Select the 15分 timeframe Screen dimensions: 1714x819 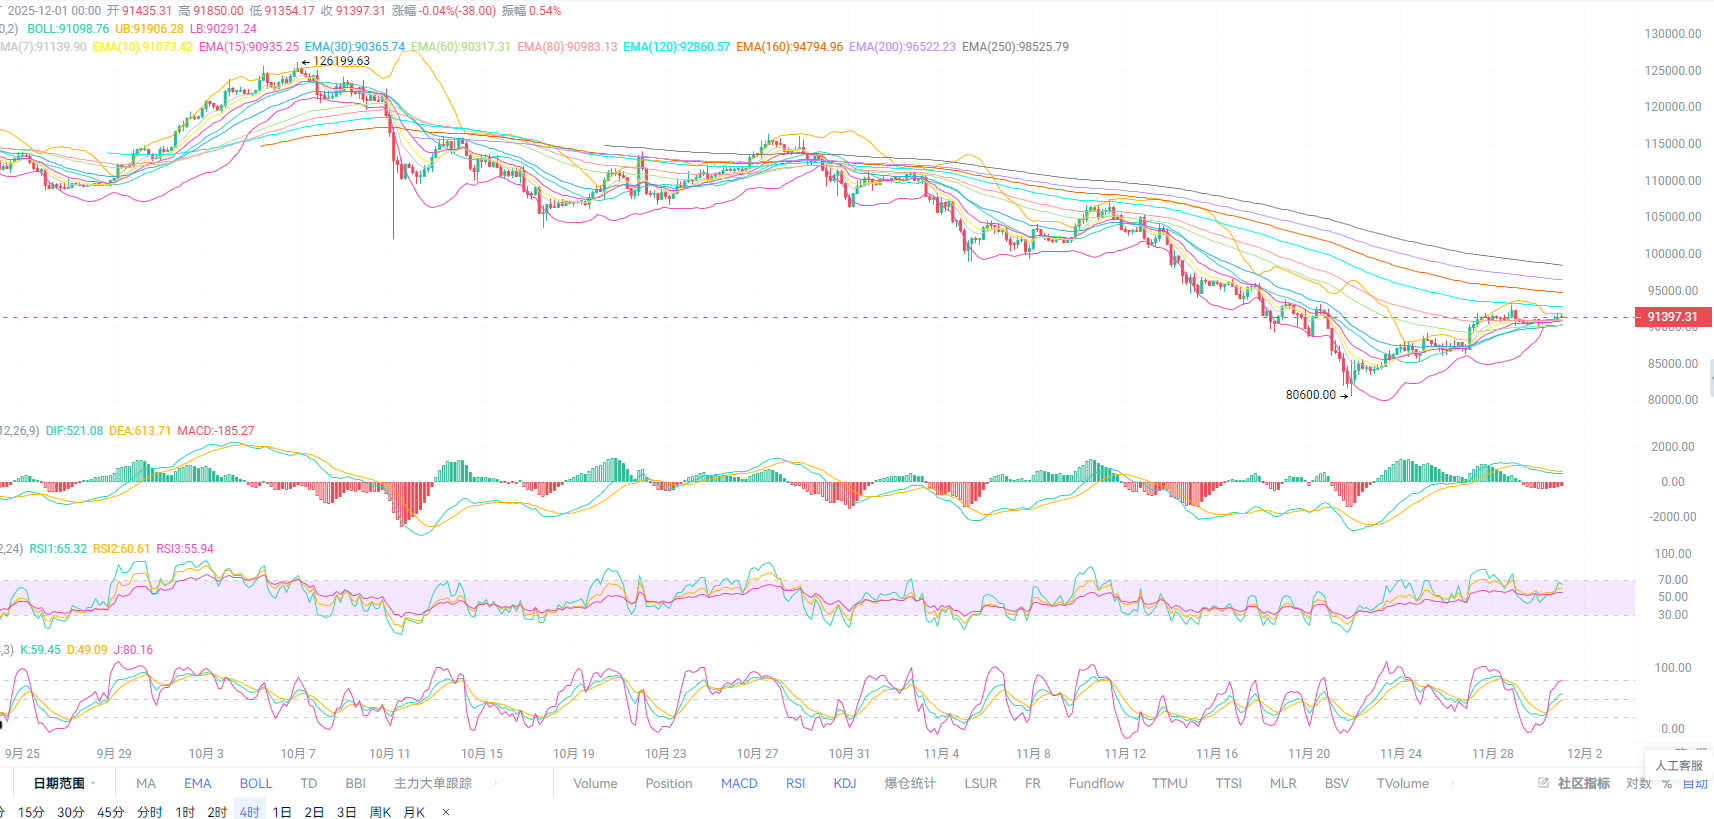(31, 812)
